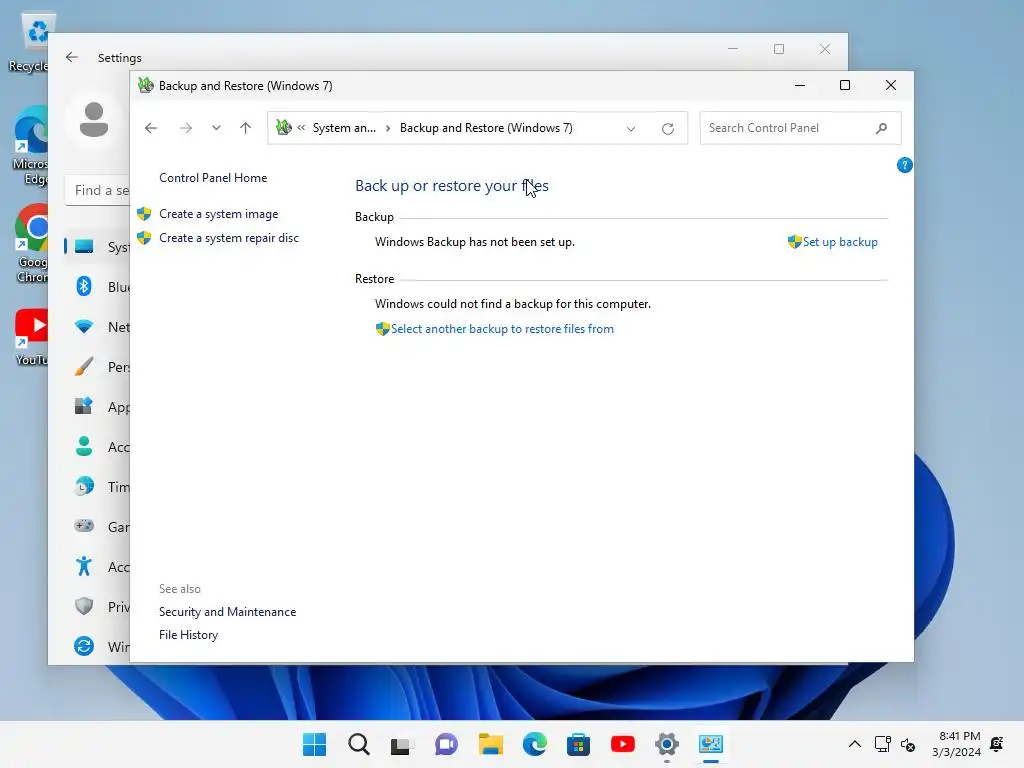Click the user avatar in Settings

pos(94,120)
